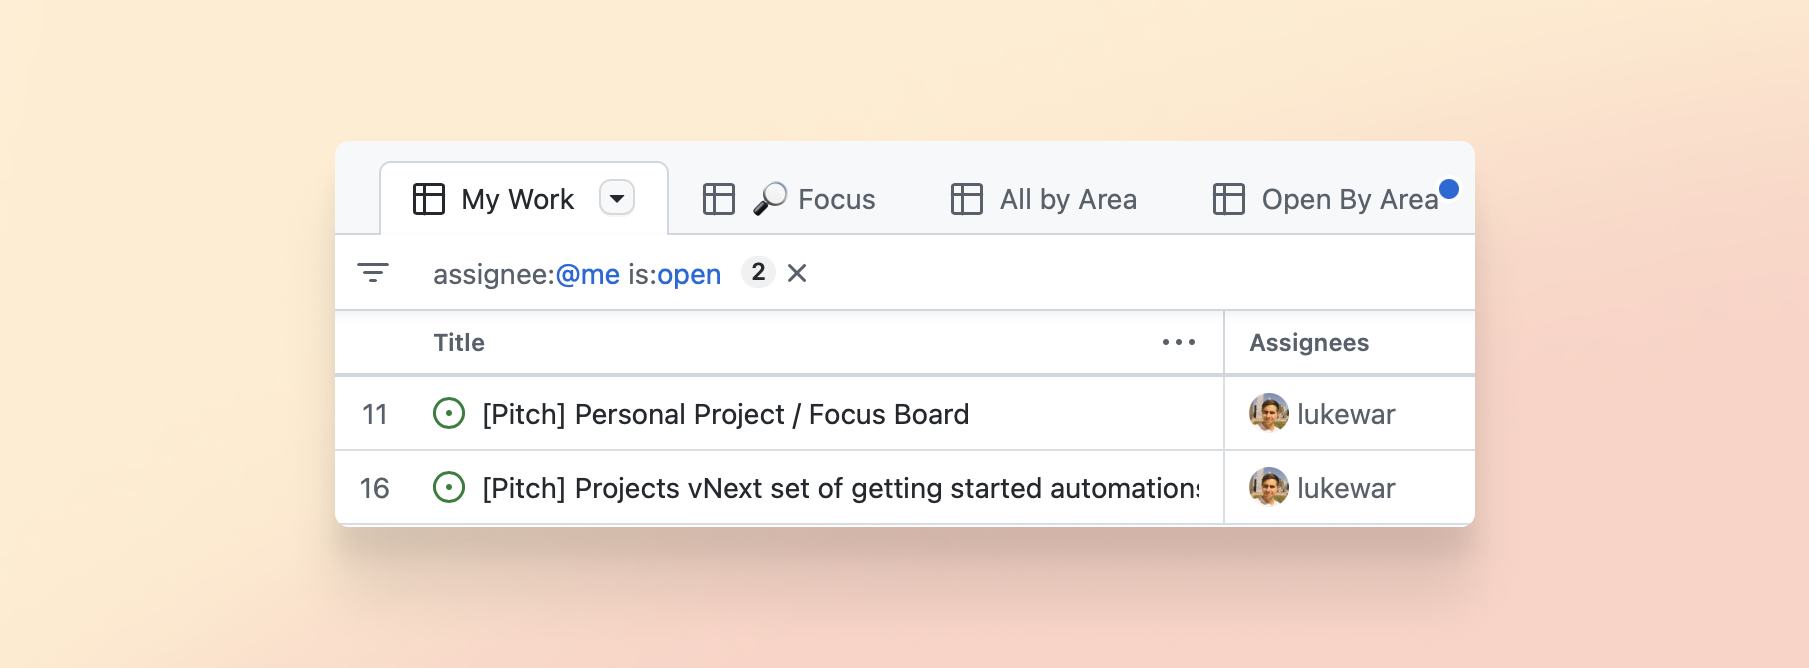The image size is (1809, 668).
Task: Switch to the Focus tab
Action: (x=836, y=199)
